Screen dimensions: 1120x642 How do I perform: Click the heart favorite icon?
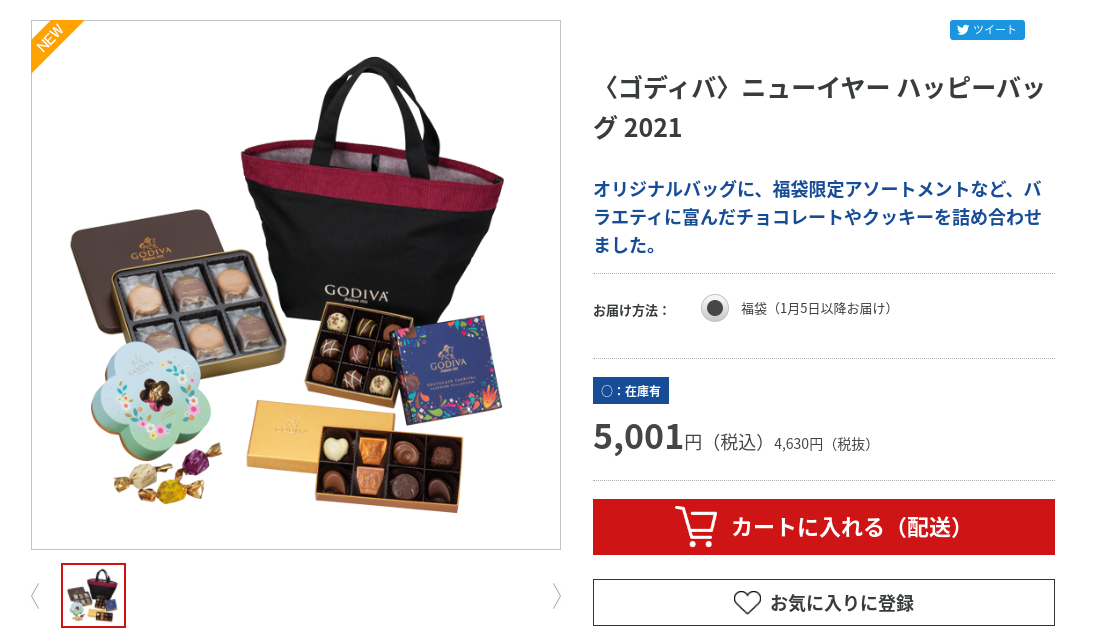[x=747, y=603]
